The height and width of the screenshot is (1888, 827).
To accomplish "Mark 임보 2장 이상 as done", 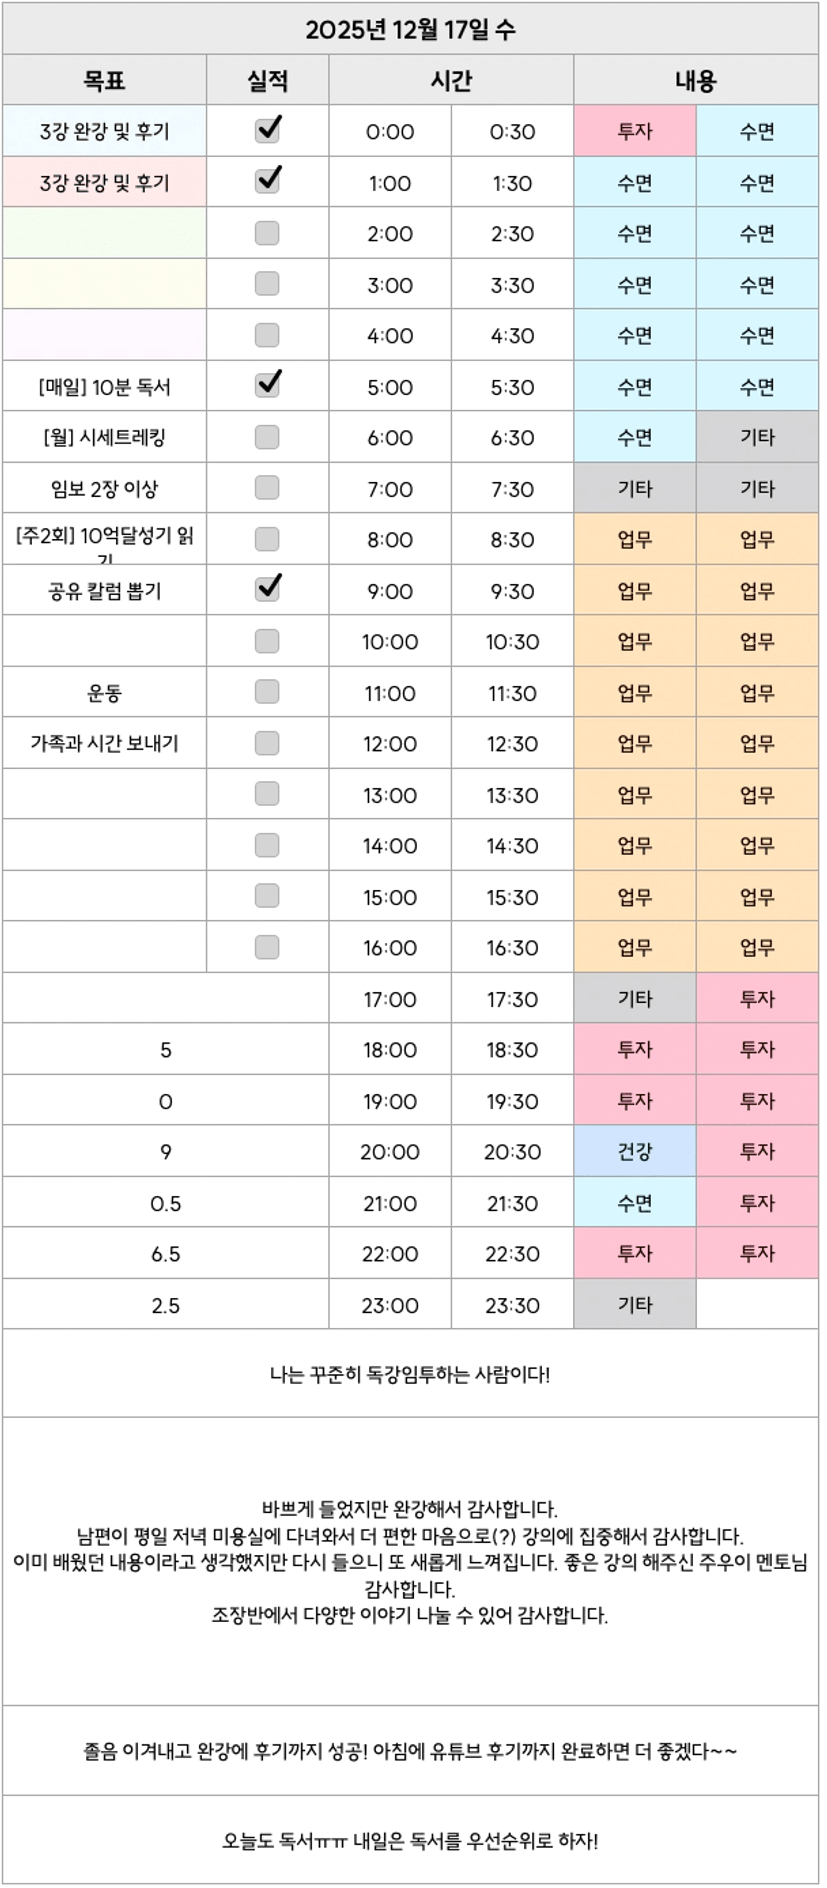I will (x=267, y=488).
